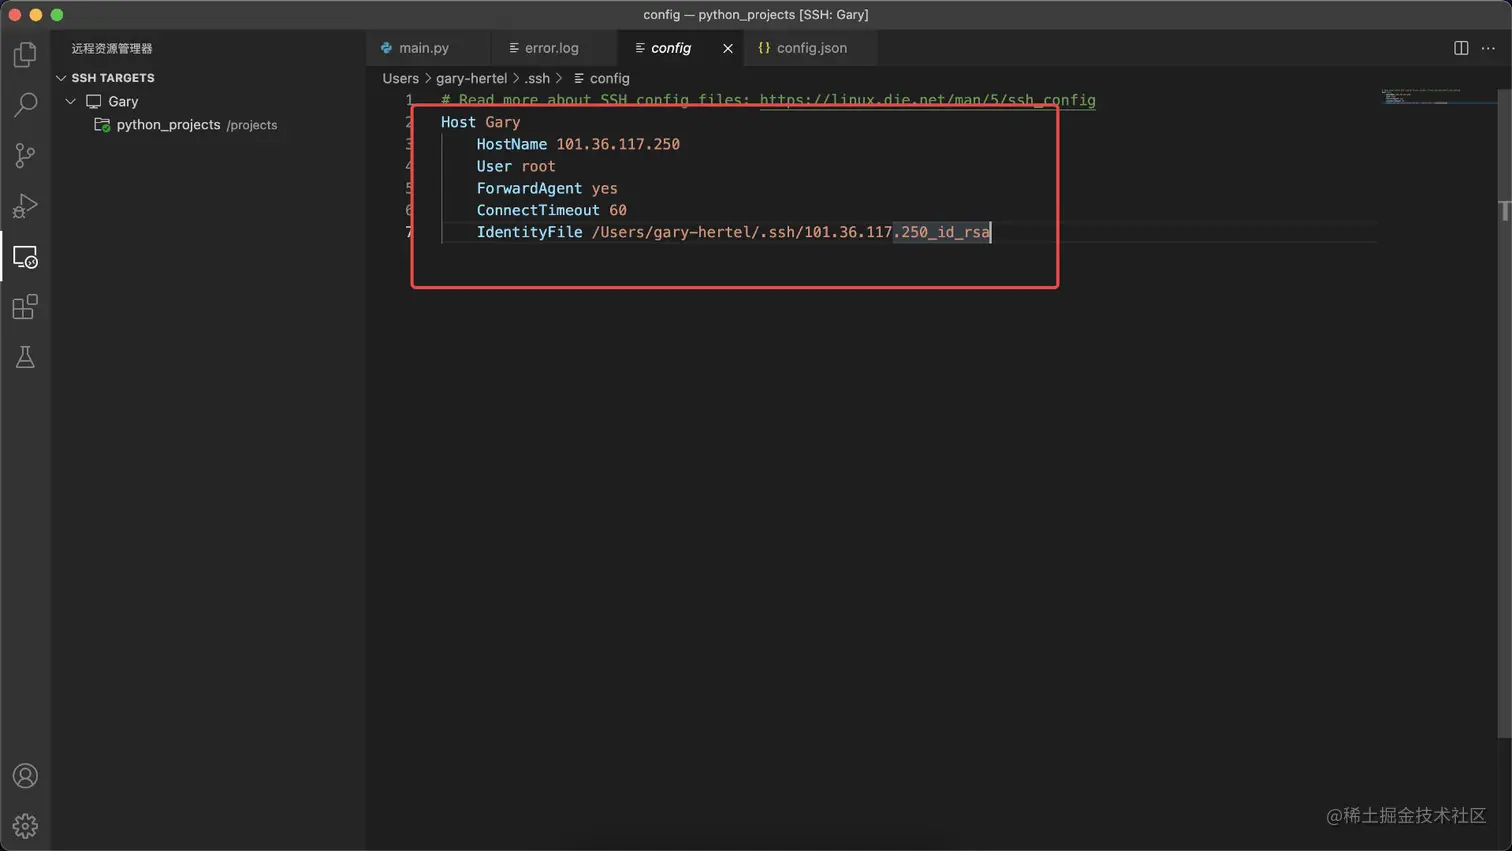1512x851 pixels.
Task: Open the Source Control view icon
Action: tap(25, 155)
